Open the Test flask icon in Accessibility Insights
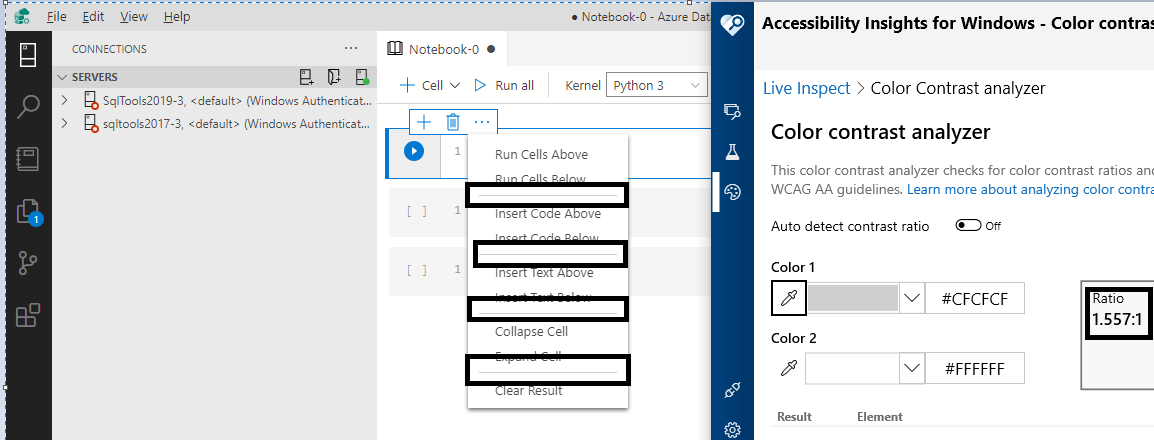1154x440 pixels. coord(731,152)
